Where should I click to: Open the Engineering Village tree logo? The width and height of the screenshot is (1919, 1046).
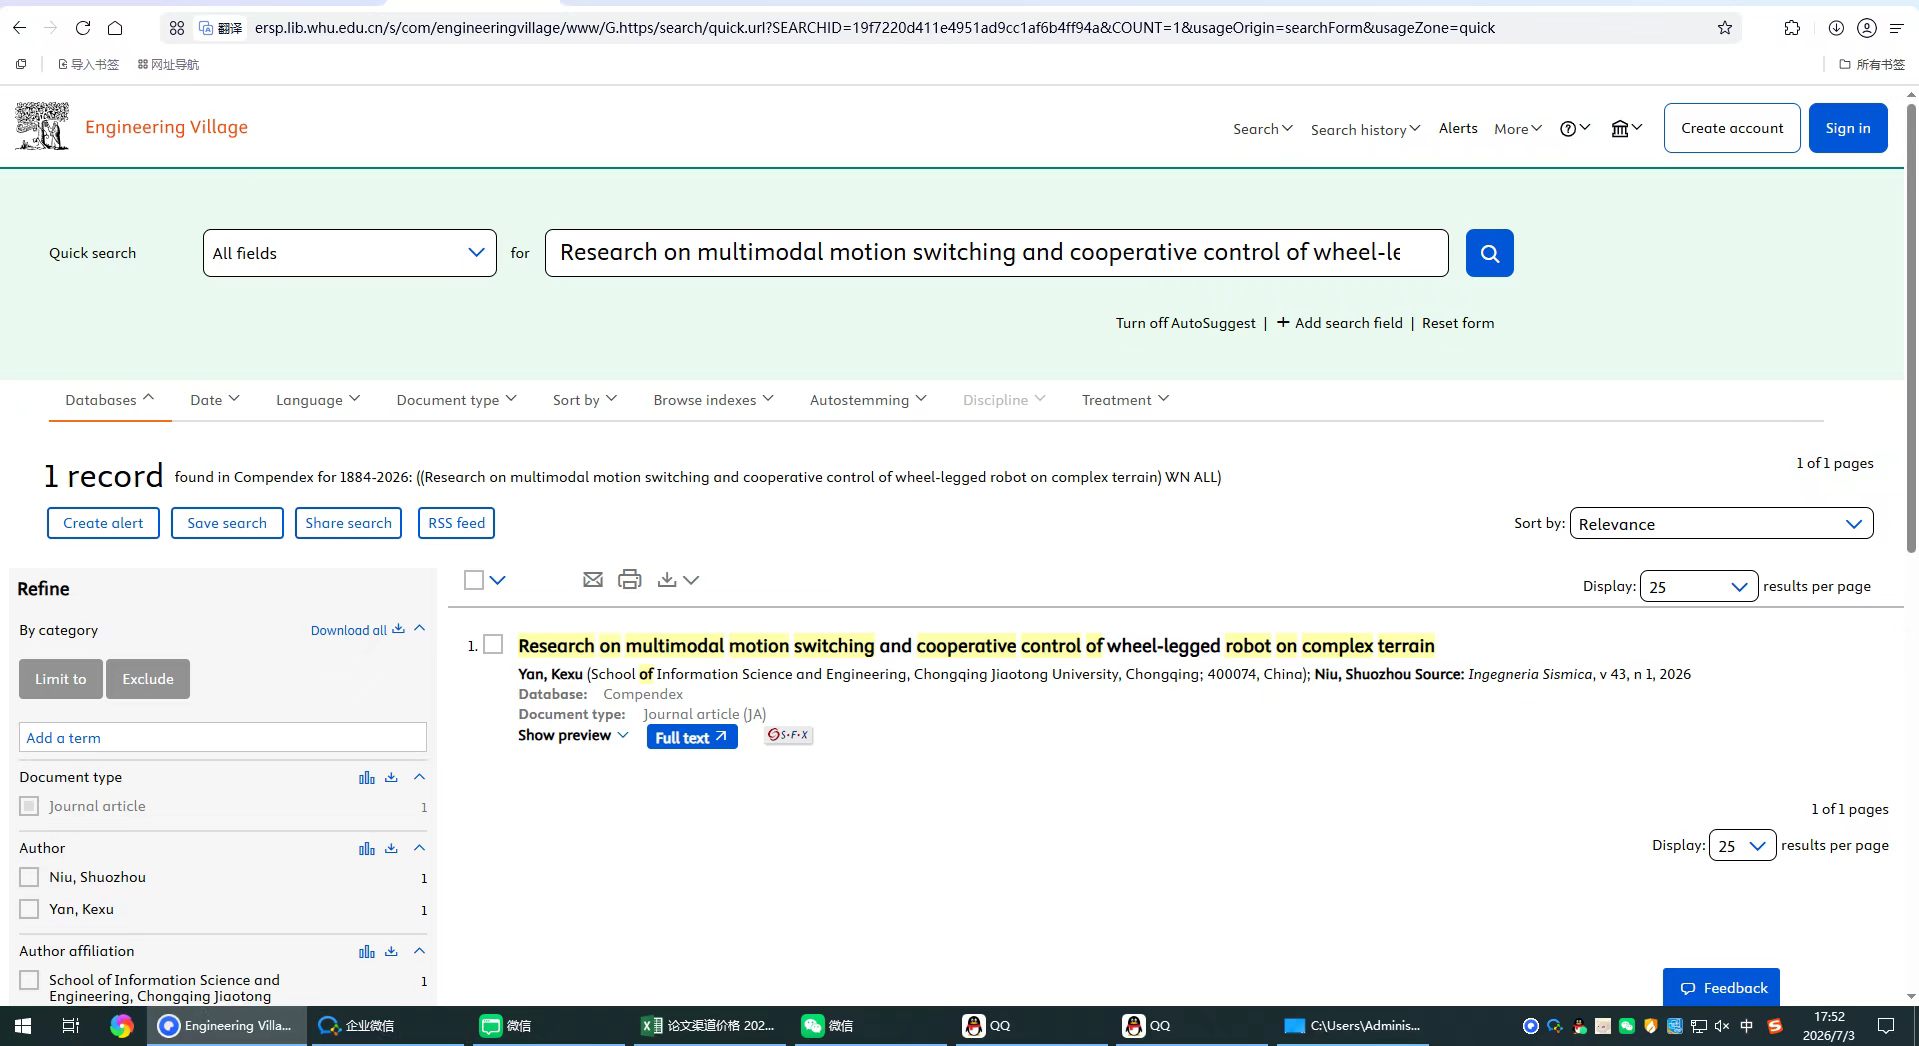pos(42,126)
